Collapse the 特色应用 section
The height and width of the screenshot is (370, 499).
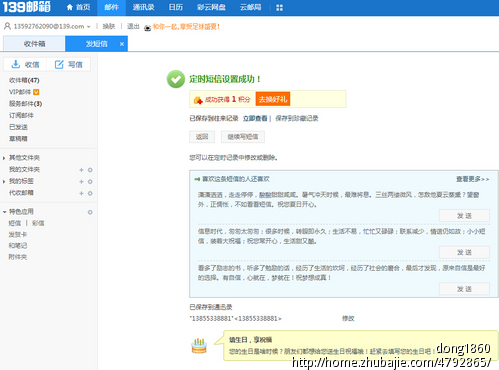(4, 212)
